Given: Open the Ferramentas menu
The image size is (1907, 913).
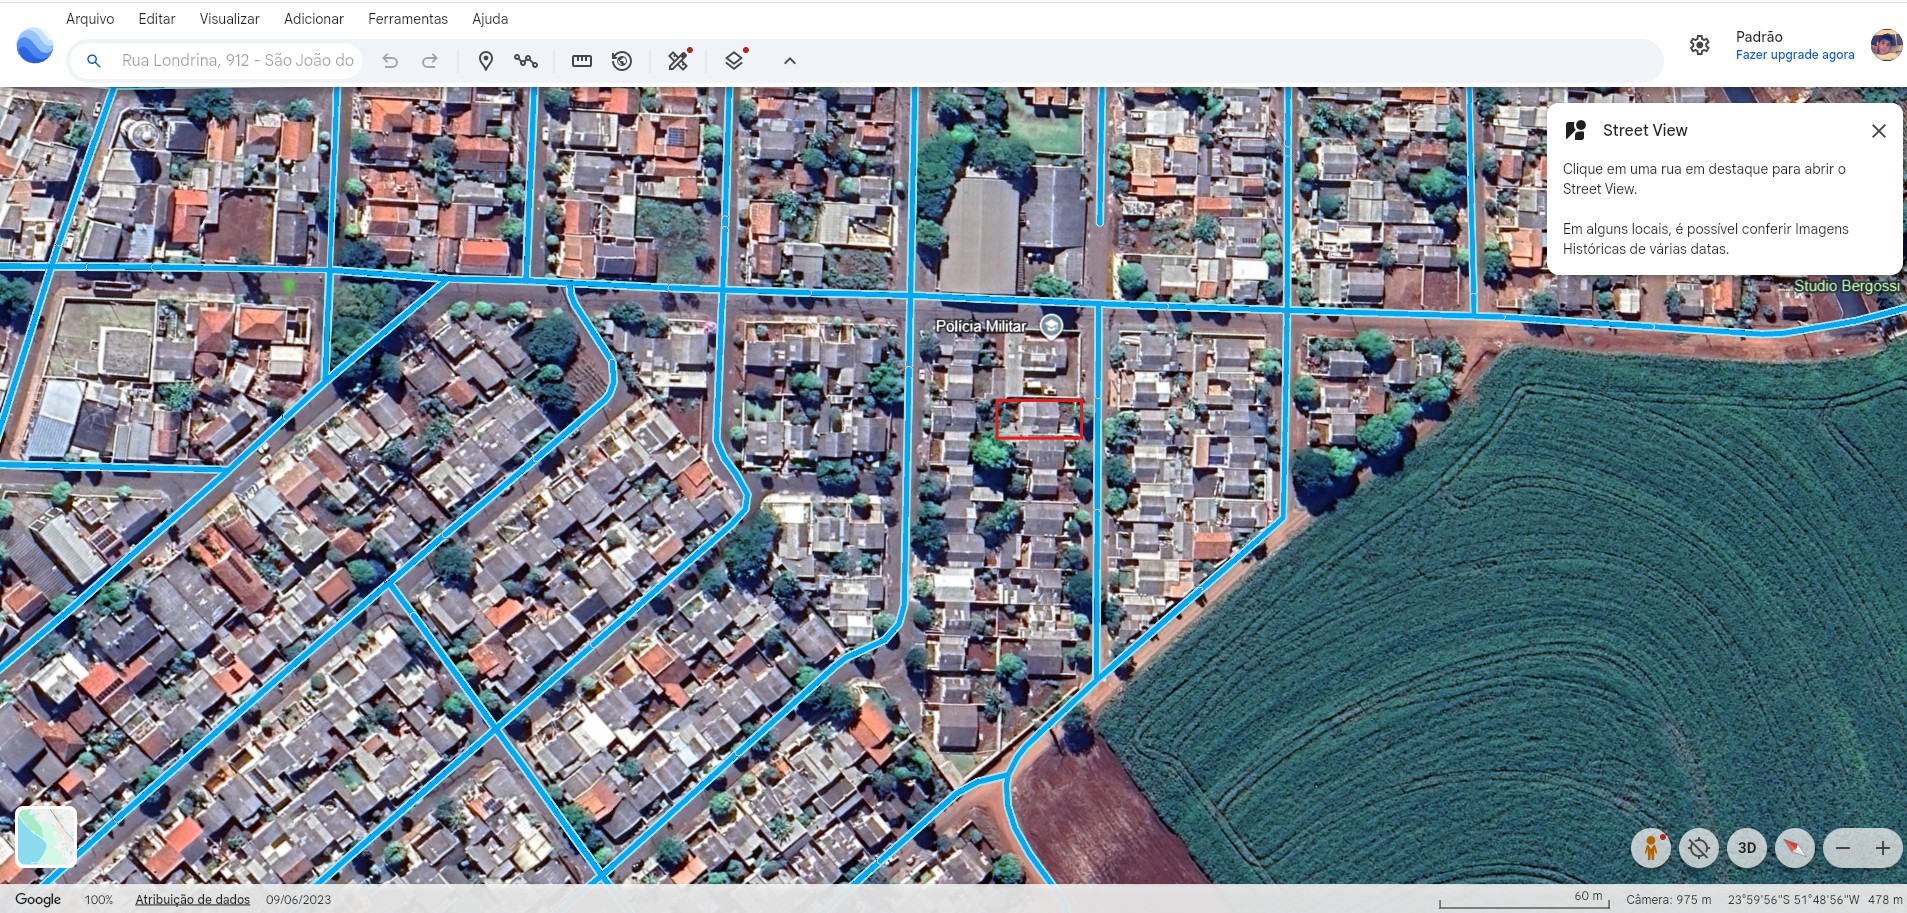Looking at the screenshot, I should [x=407, y=19].
